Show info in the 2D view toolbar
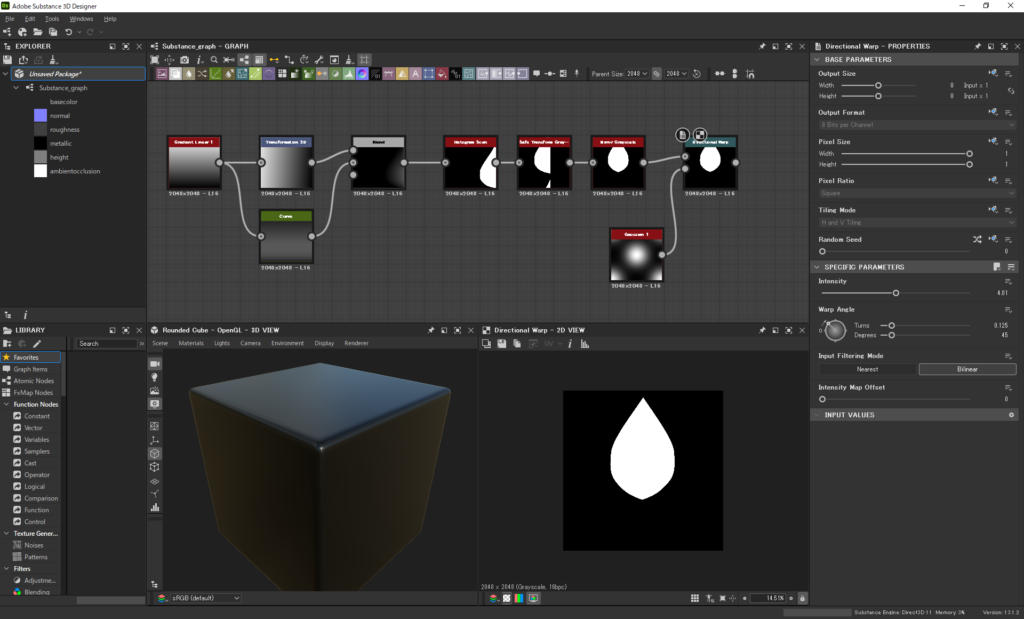This screenshot has height=619, width=1024. point(570,343)
